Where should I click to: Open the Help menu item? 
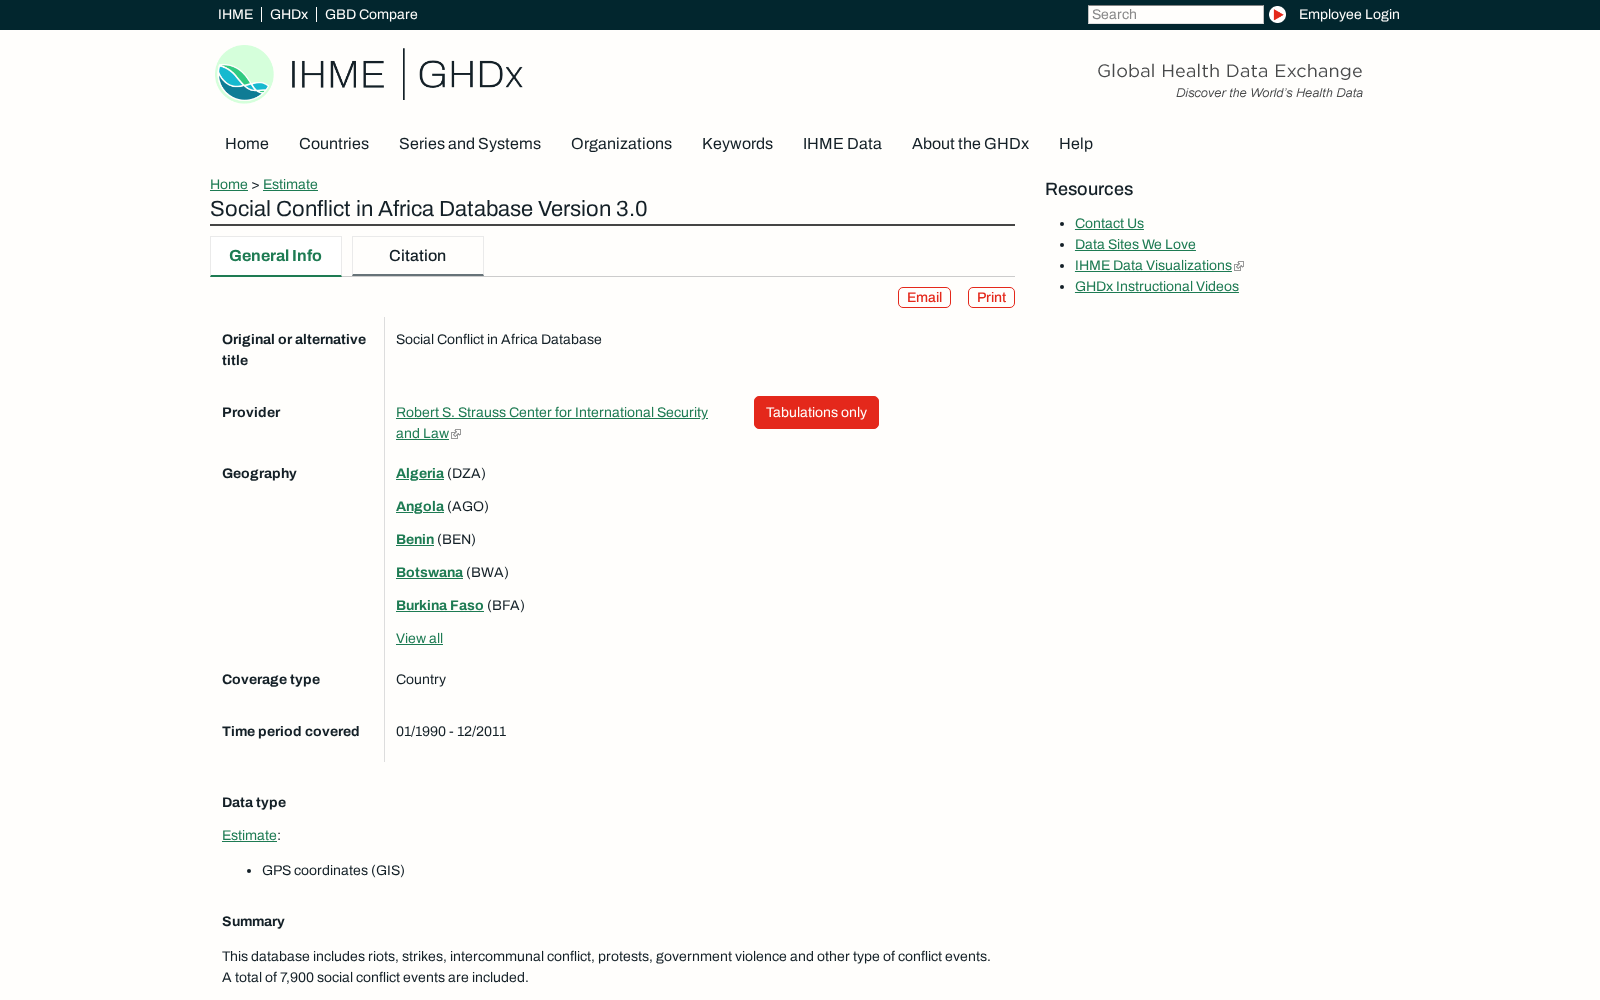tap(1076, 144)
